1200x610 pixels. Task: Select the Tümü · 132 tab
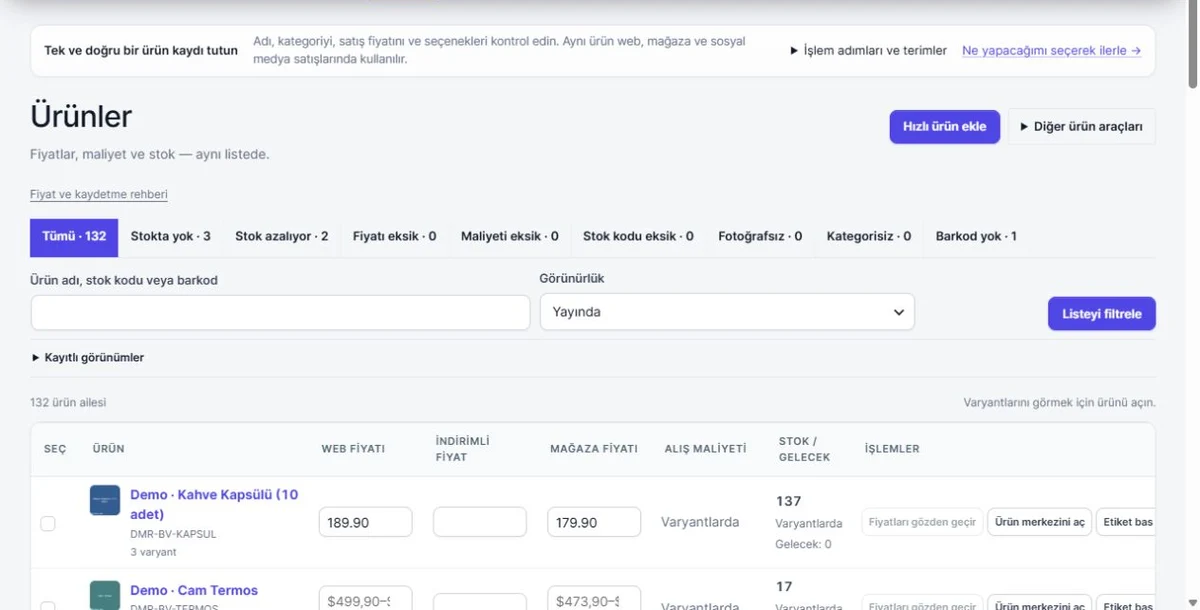click(x=74, y=236)
